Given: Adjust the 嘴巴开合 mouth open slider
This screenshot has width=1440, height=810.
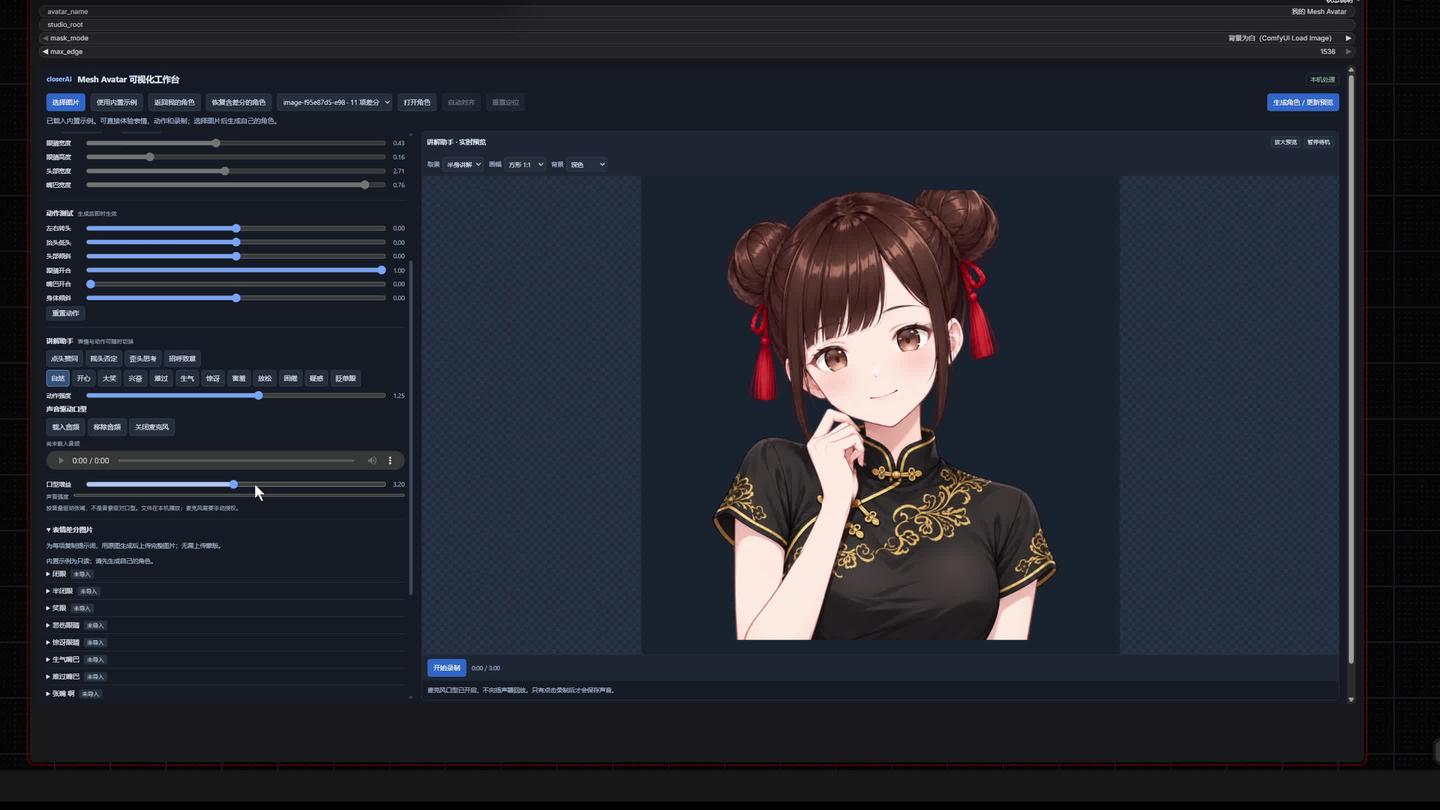Looking at the screenshot, I should click(x=236, y=285).
